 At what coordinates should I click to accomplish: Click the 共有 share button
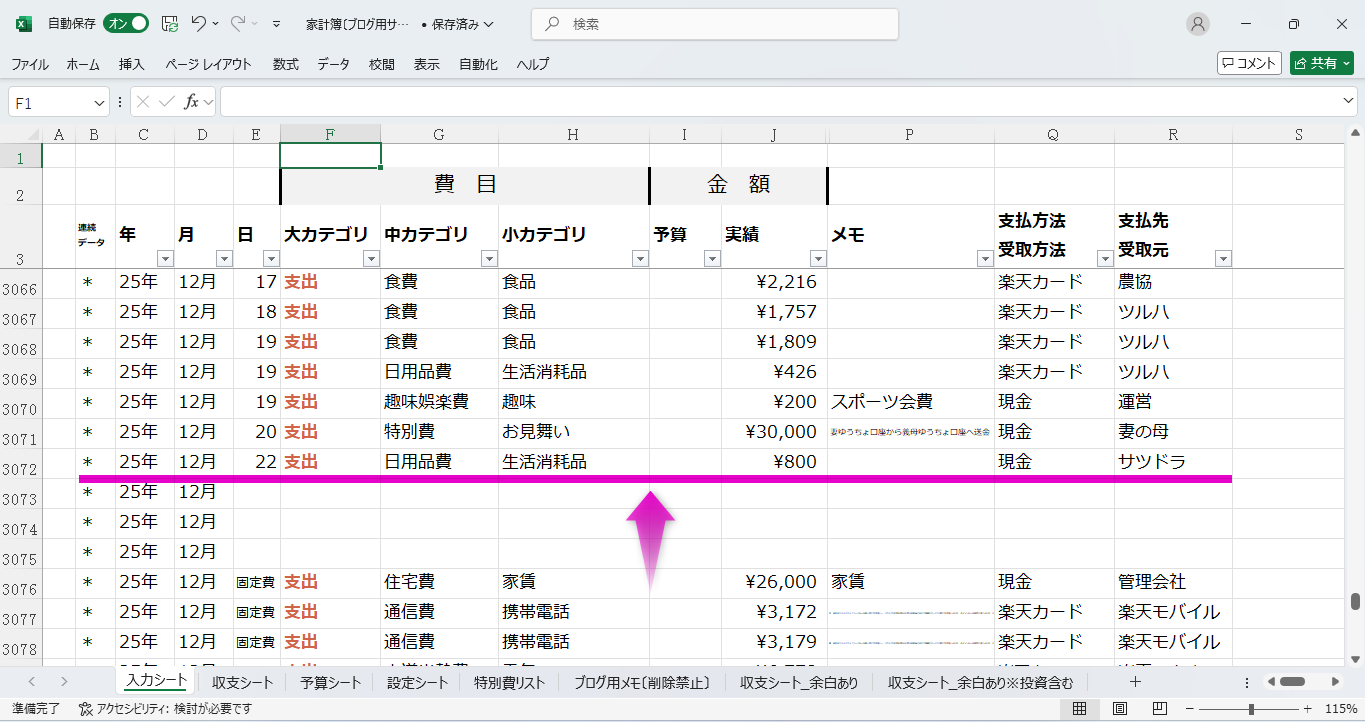(x=1320, y=63)
